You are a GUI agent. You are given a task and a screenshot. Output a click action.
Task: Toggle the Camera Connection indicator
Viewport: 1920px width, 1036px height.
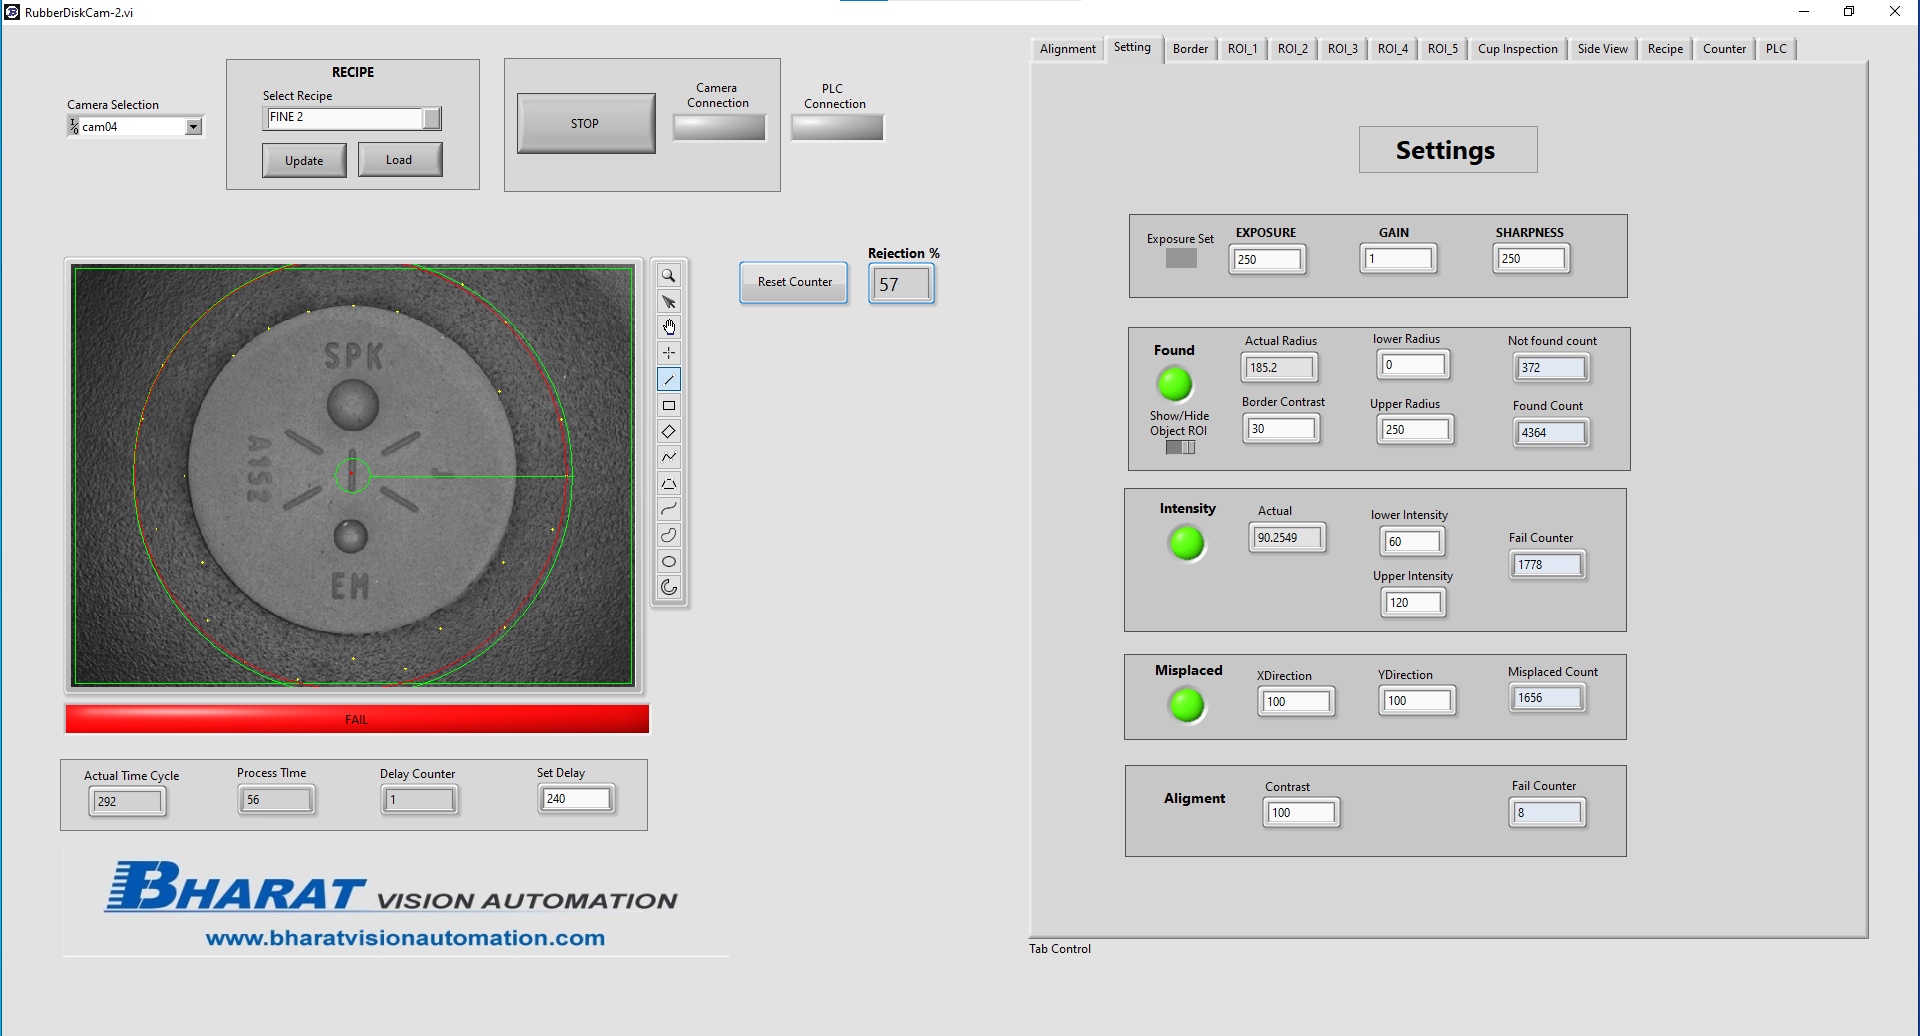(x=718, y=127)
